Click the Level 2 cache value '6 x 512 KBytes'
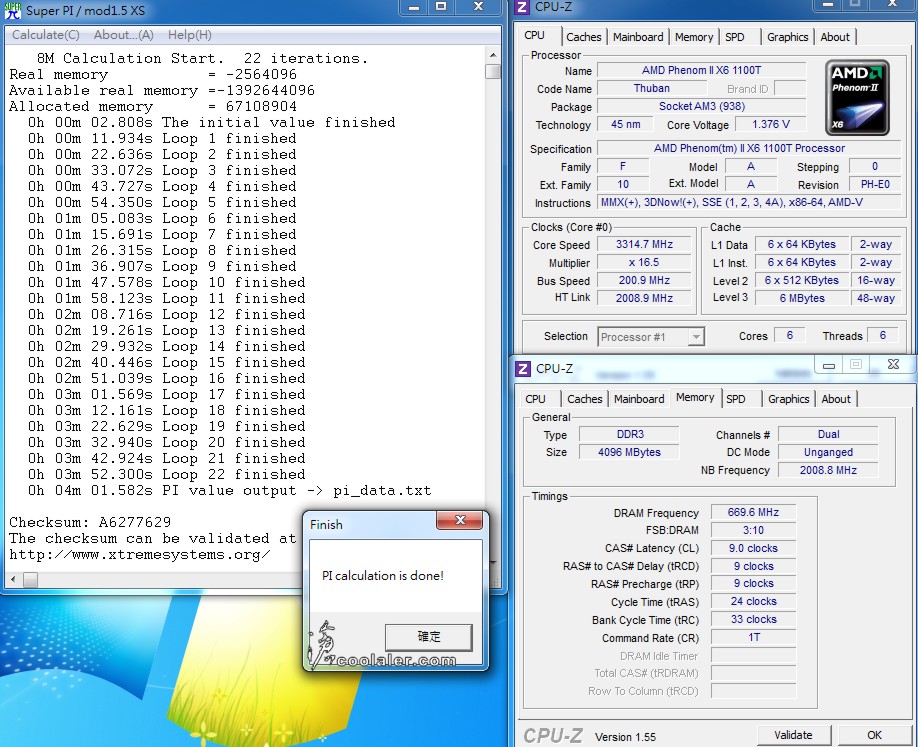 801,280
